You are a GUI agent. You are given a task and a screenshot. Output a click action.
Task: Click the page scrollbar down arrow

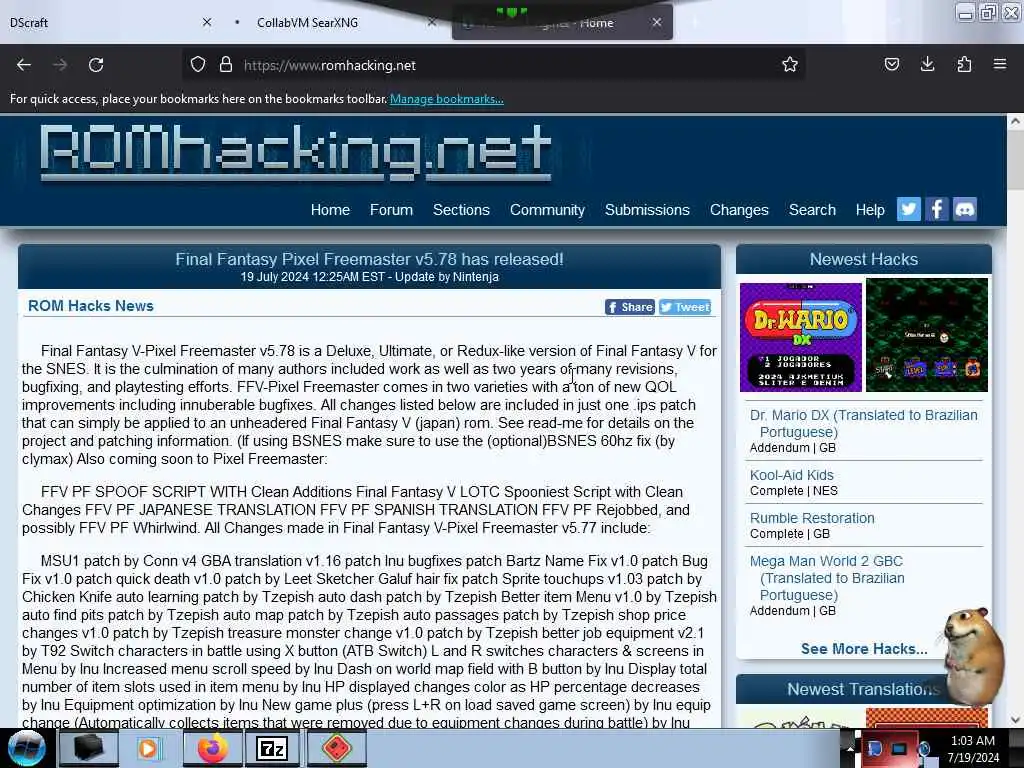click(x=1015, y=720)
